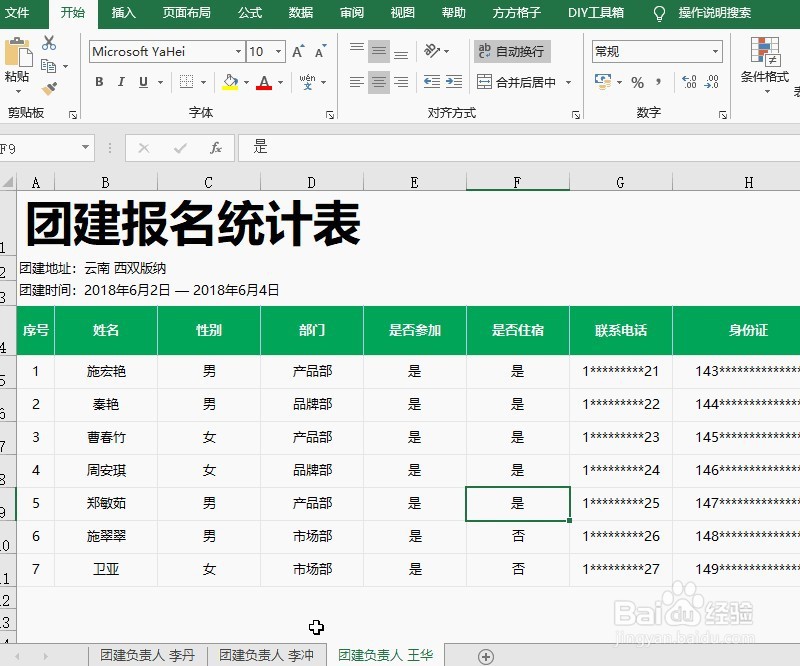This screenshot has width=800, height=666.
Task: Open the Microsoft YaHei font dropdown
Action: [238, 50]
